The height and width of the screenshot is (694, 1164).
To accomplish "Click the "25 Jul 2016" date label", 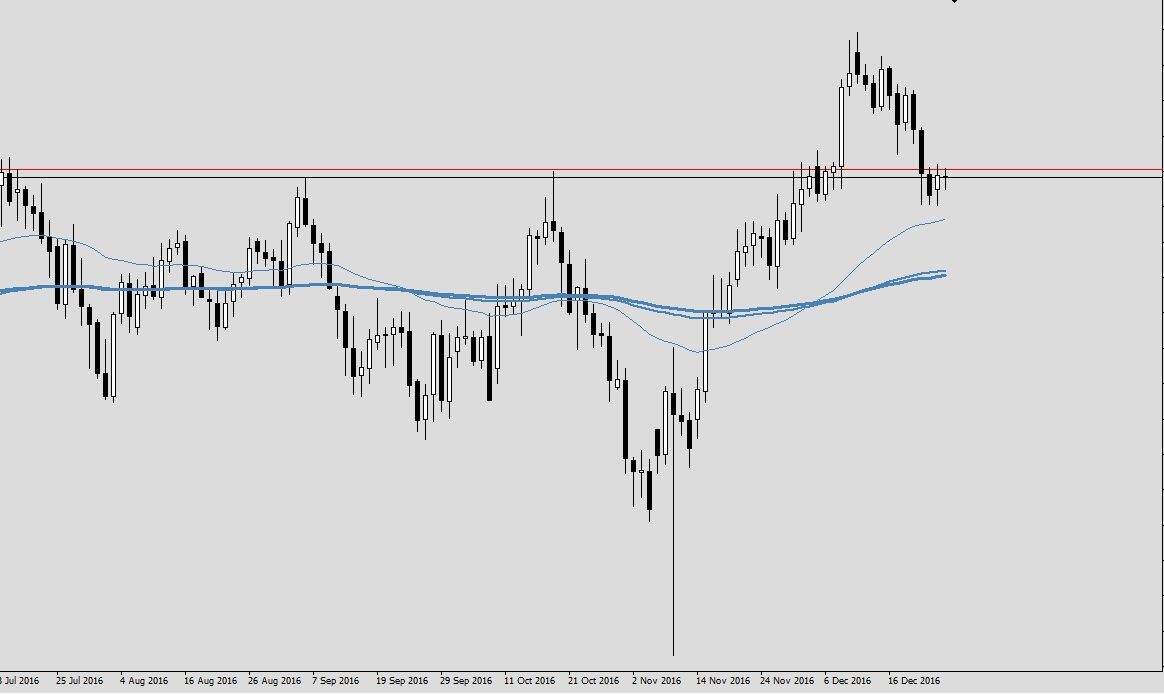I will click(x=79, y=681).
